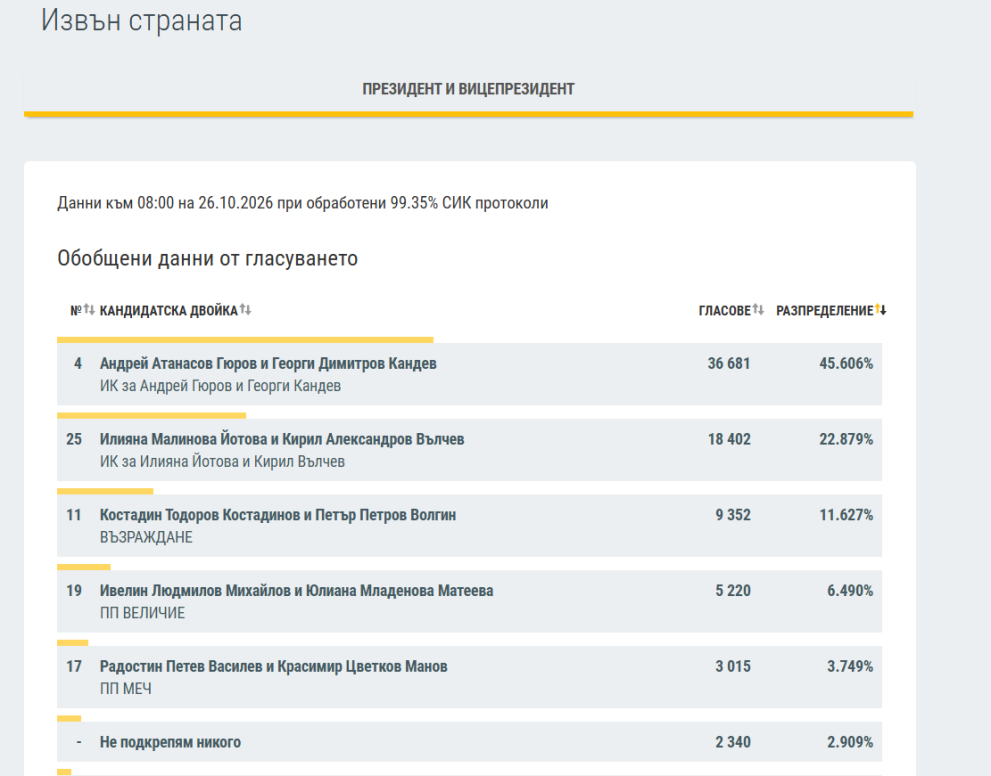
Task: Click the 6.490% distribution value
Action: [850, 591]
